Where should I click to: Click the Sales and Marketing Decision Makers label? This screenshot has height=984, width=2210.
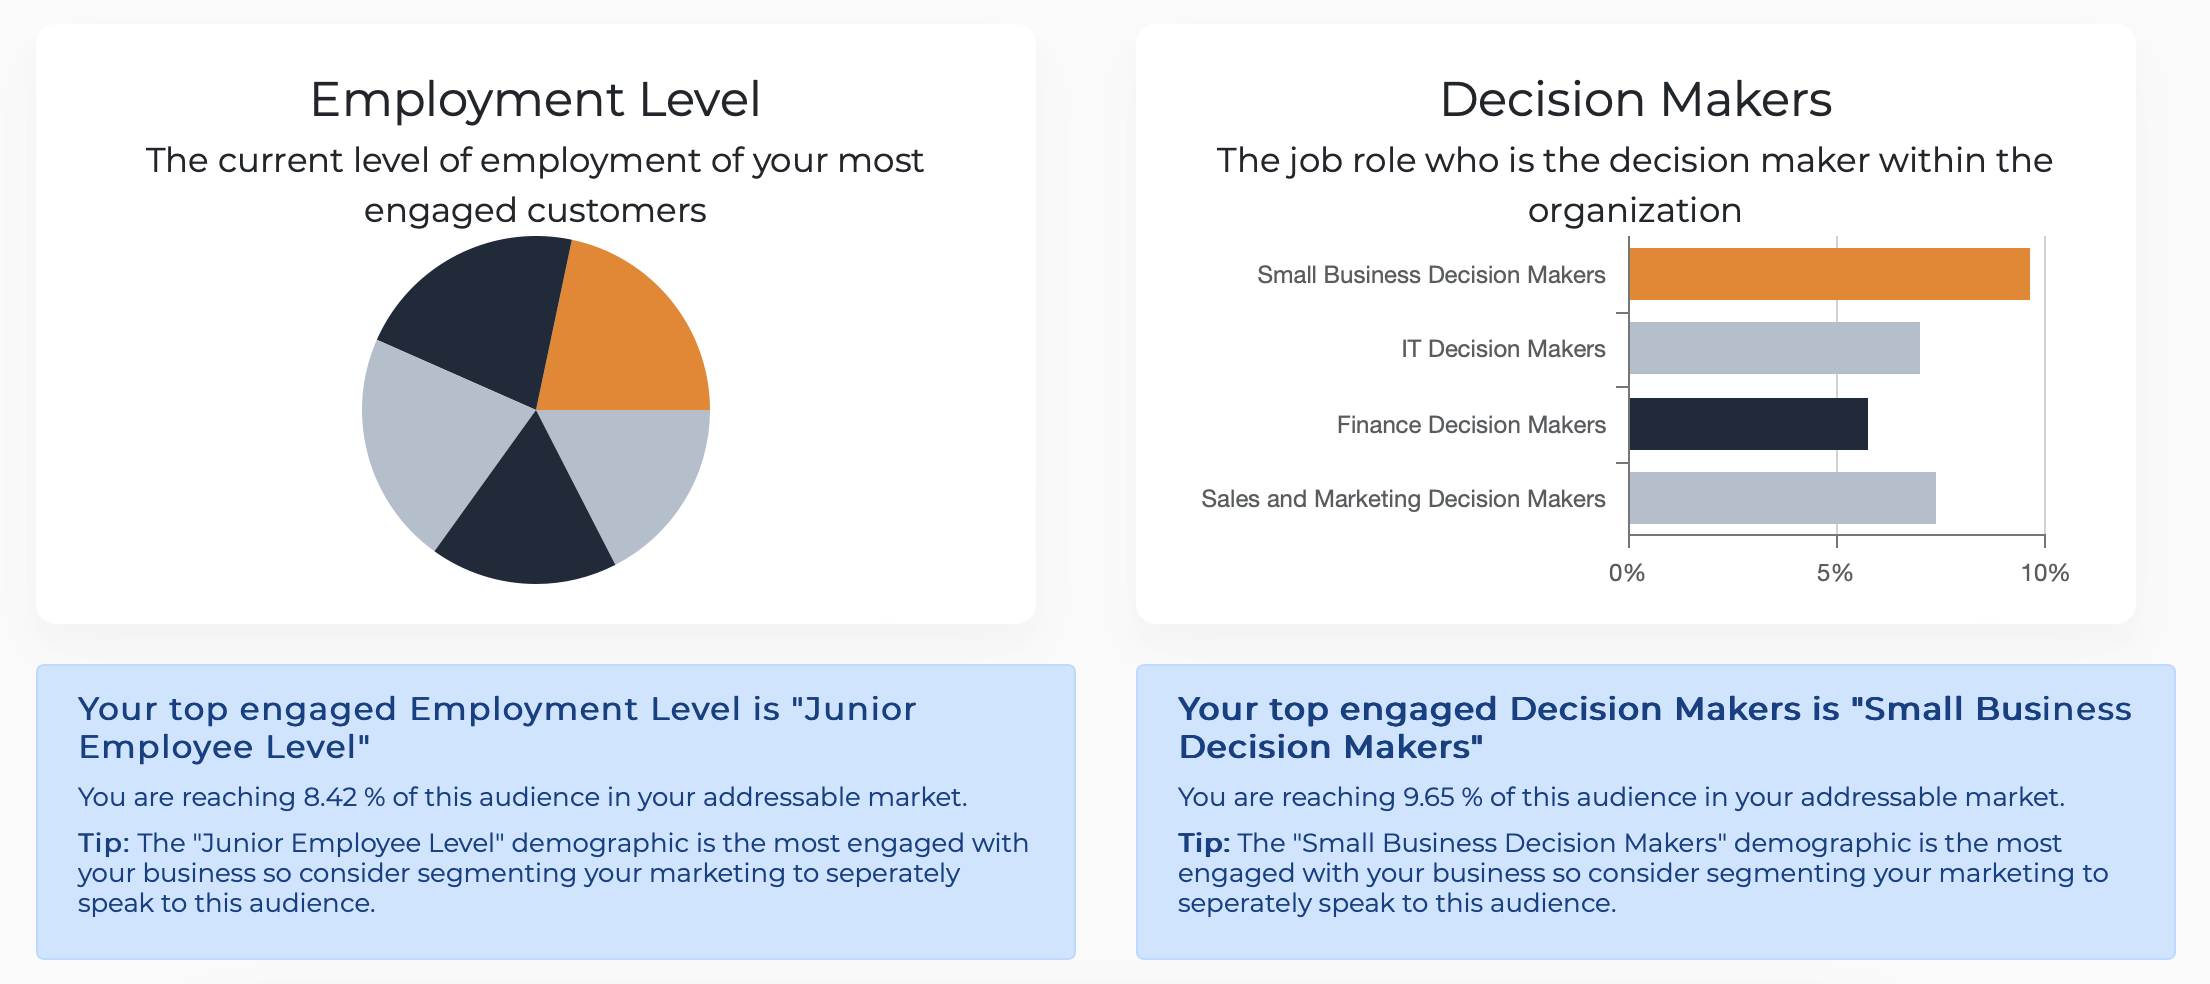pyautogui.click(x=1403, y=499)
